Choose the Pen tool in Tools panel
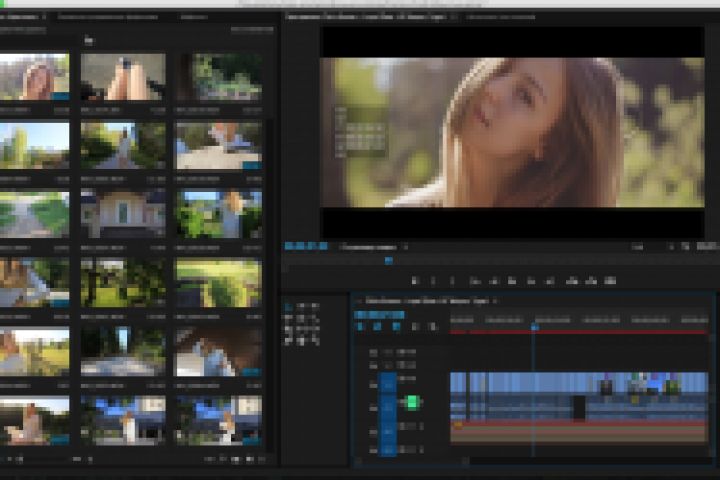Image resolution: width=720 pixels, height=480 pixels. pos(288,341)
